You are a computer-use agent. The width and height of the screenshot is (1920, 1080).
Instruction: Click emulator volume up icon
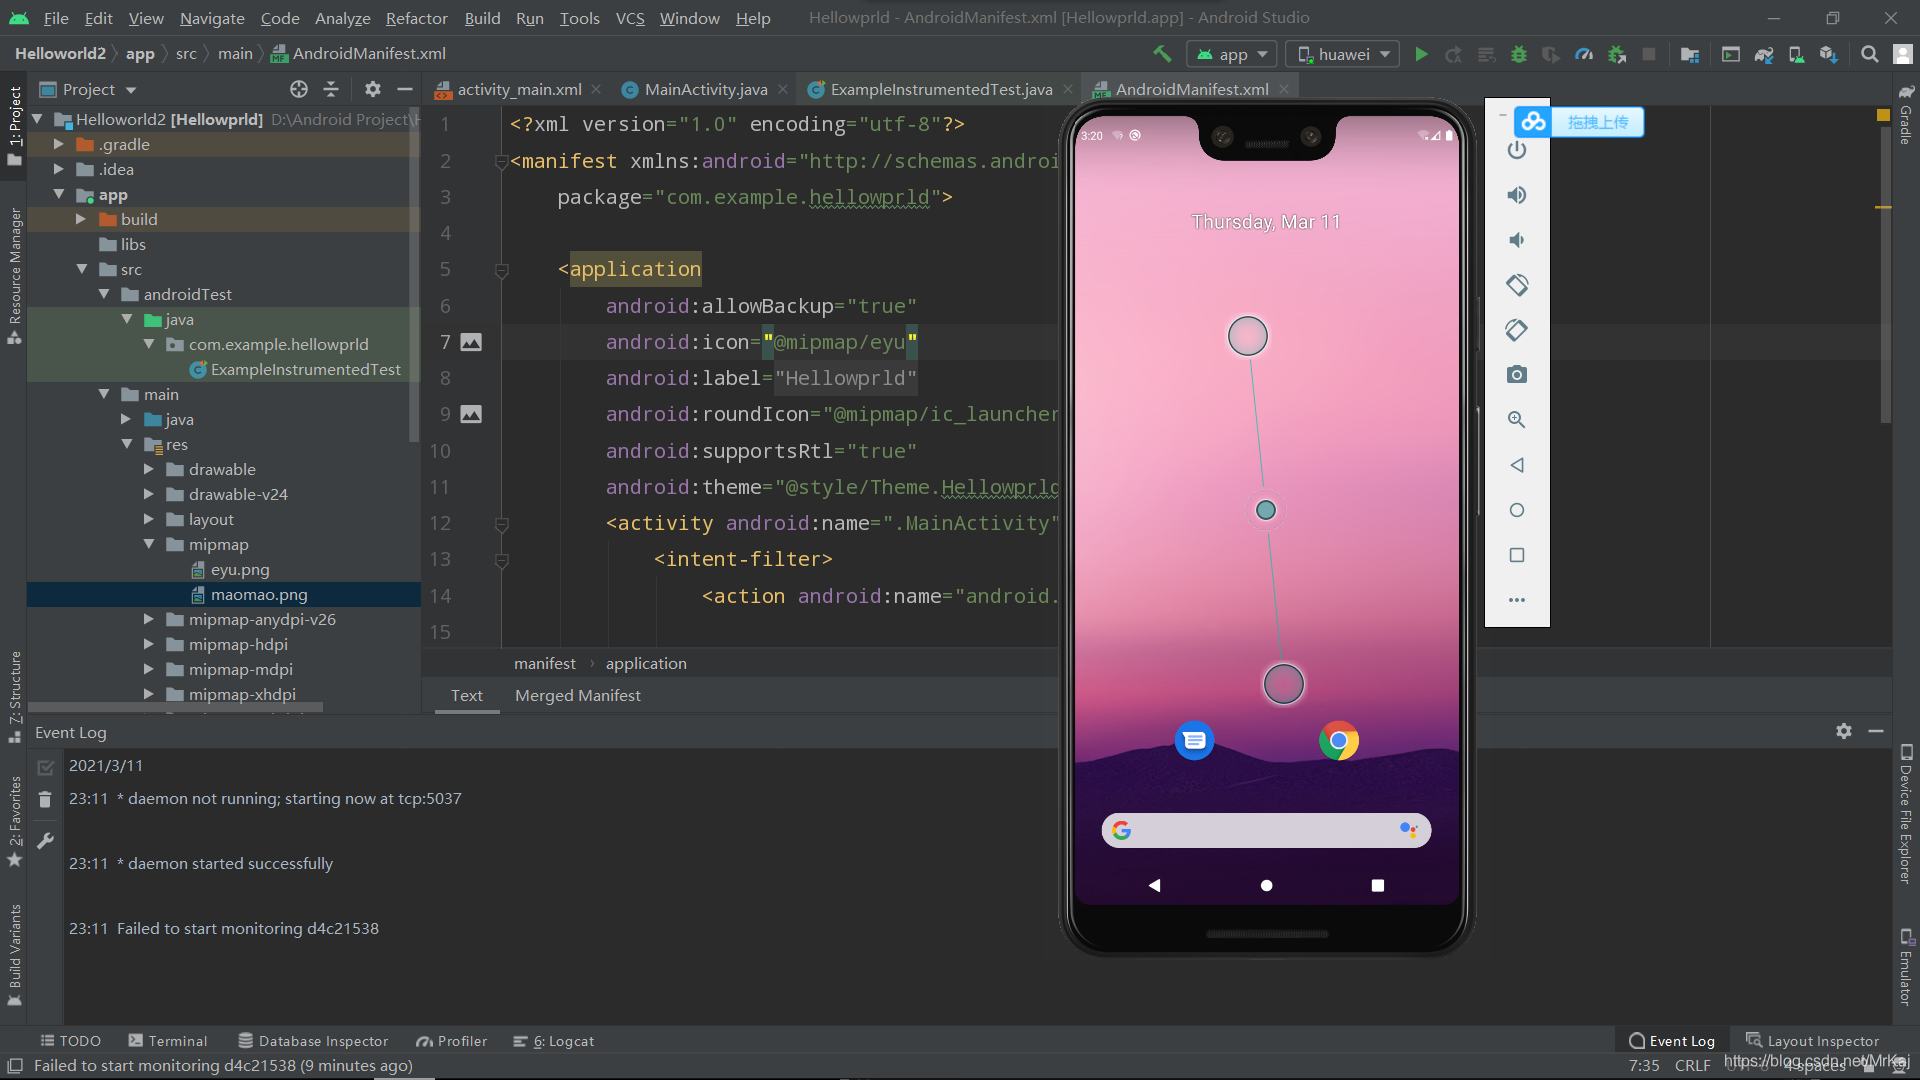click(x=1516, y=195)
